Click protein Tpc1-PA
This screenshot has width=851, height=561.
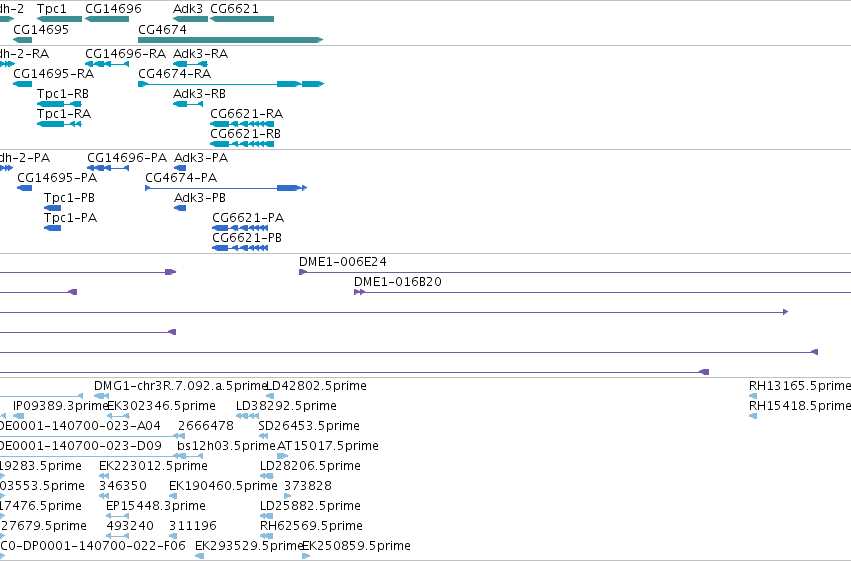(71, 218)
